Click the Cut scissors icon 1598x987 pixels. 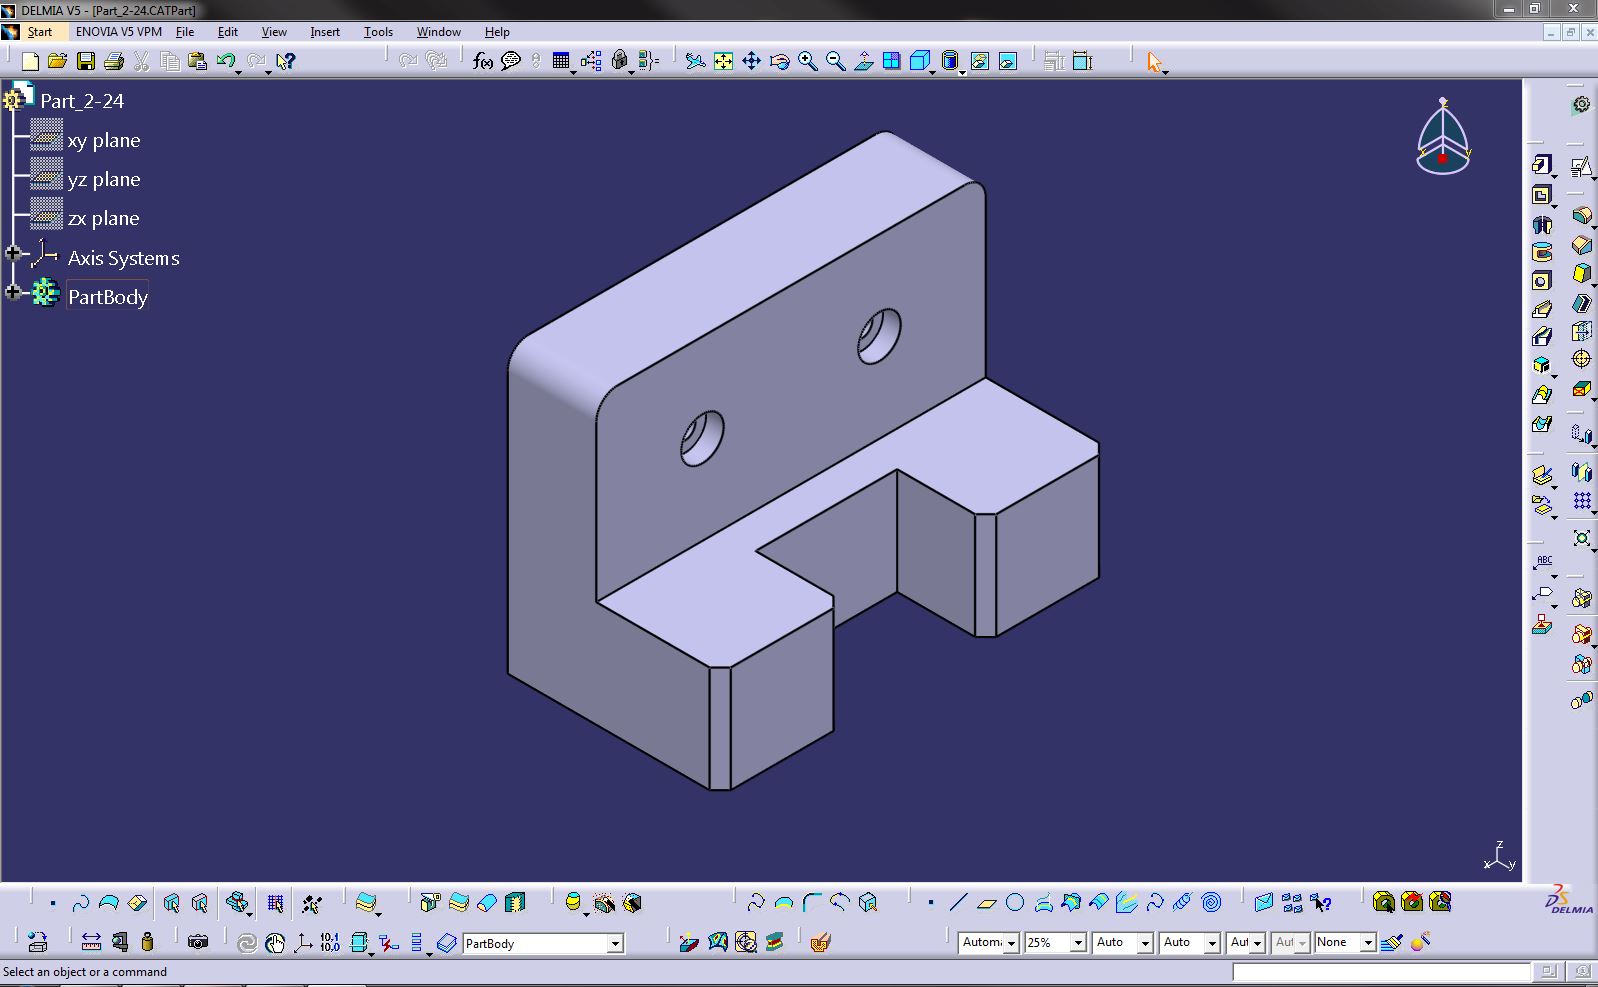(142, 62)
